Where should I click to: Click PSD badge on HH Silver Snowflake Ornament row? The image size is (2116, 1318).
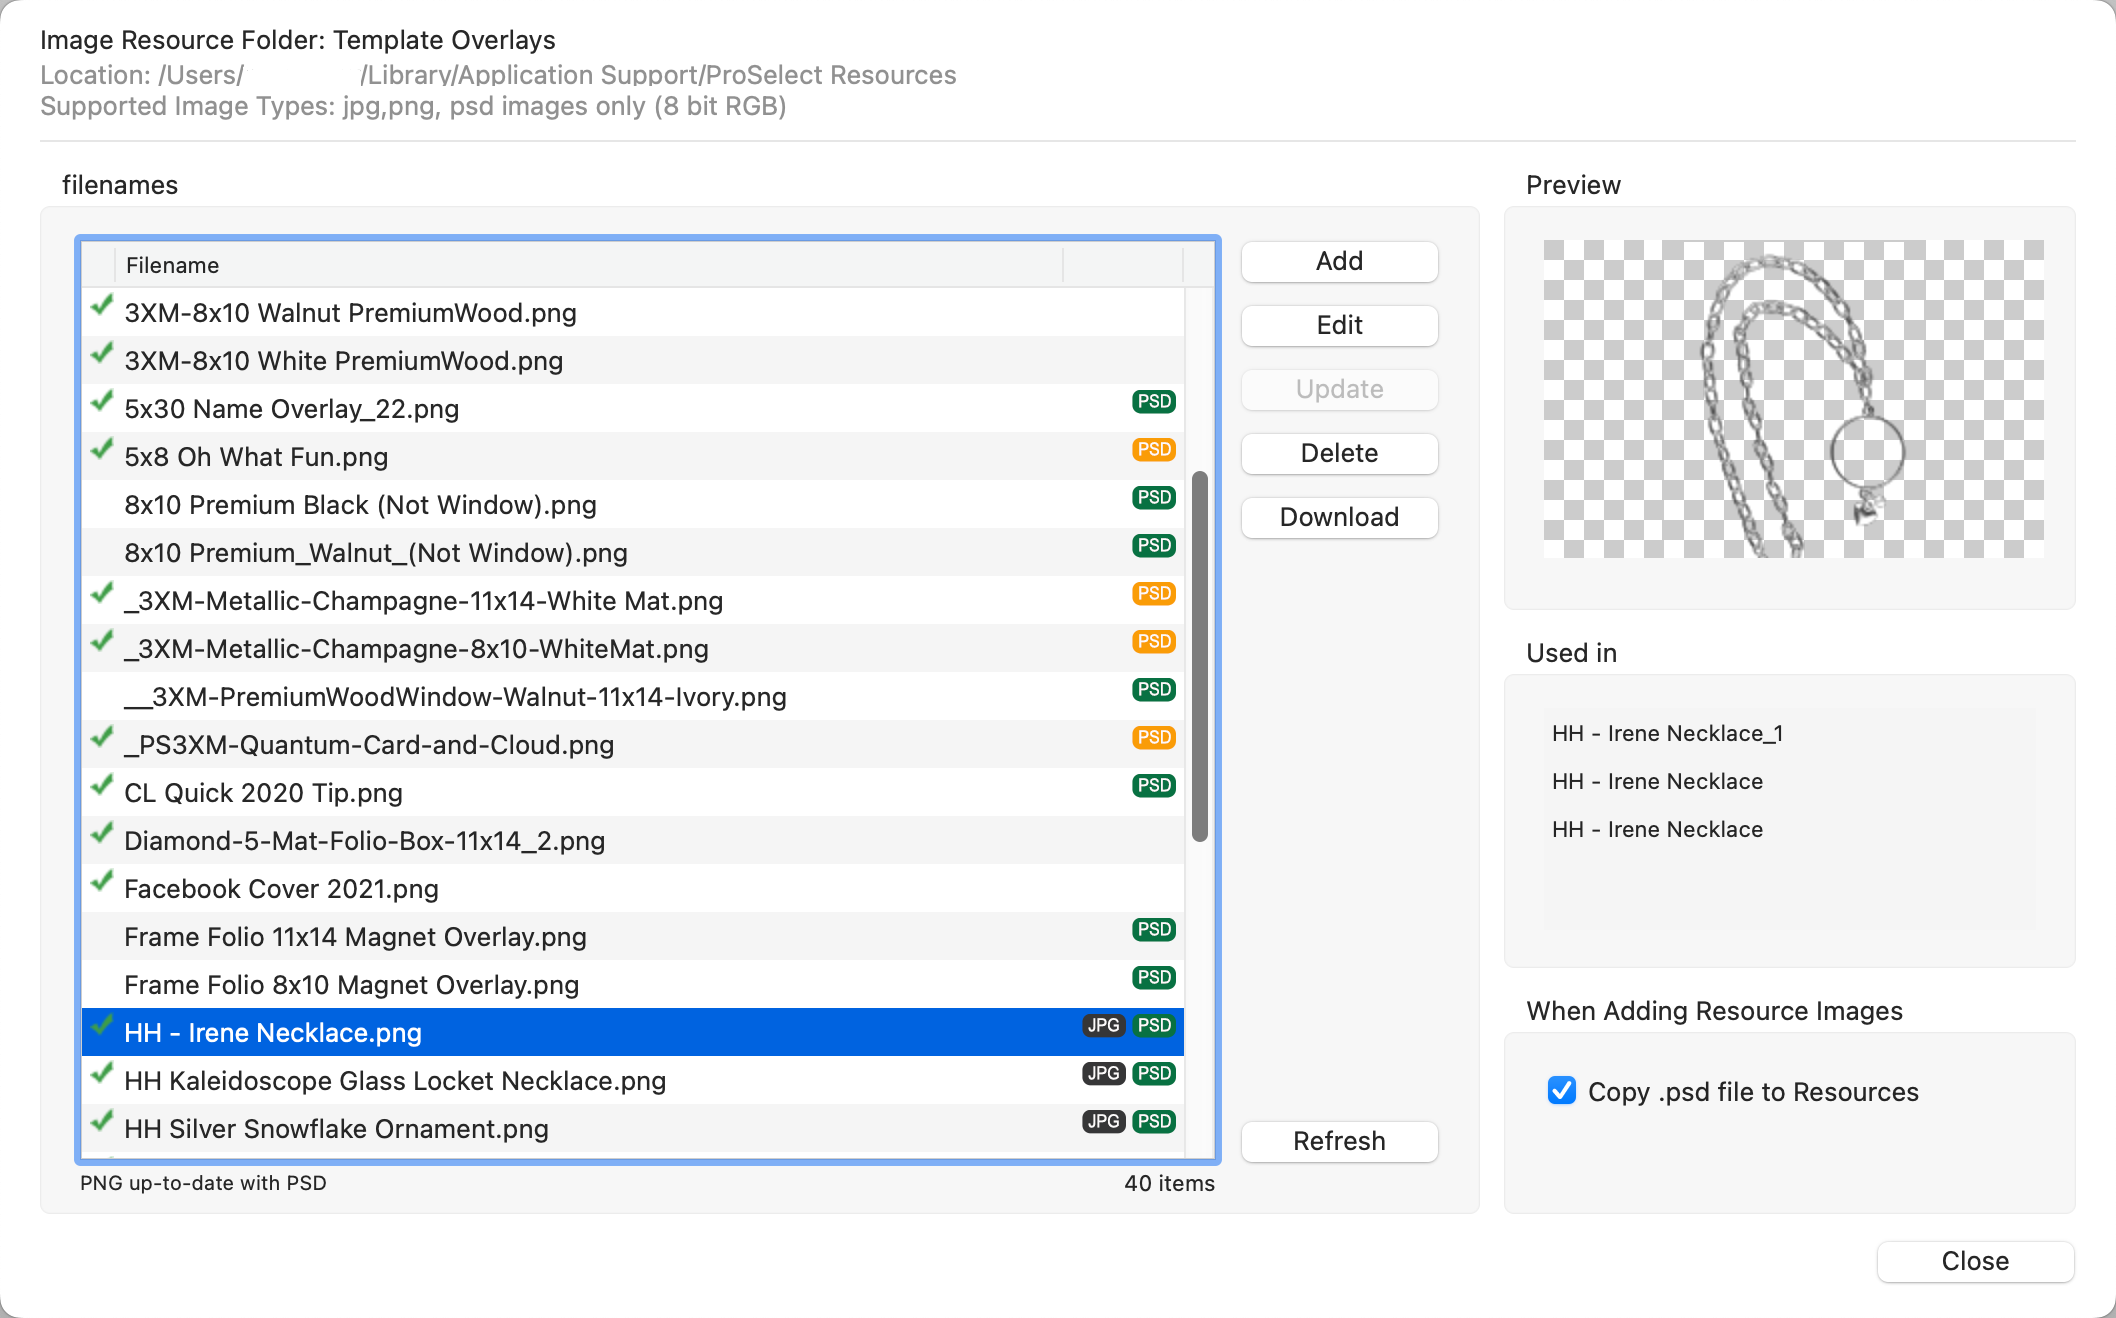[x=1153, y=1122]
